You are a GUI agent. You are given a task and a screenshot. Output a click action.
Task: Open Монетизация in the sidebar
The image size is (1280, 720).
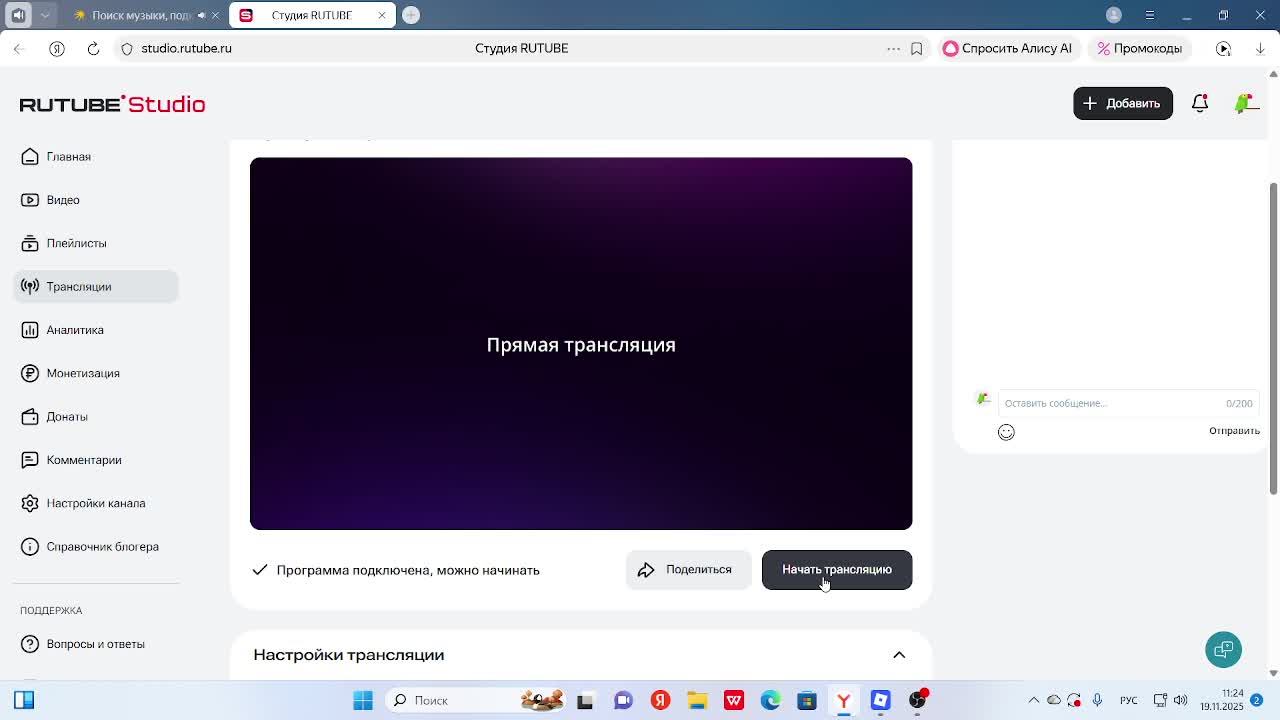coord(96,373)
